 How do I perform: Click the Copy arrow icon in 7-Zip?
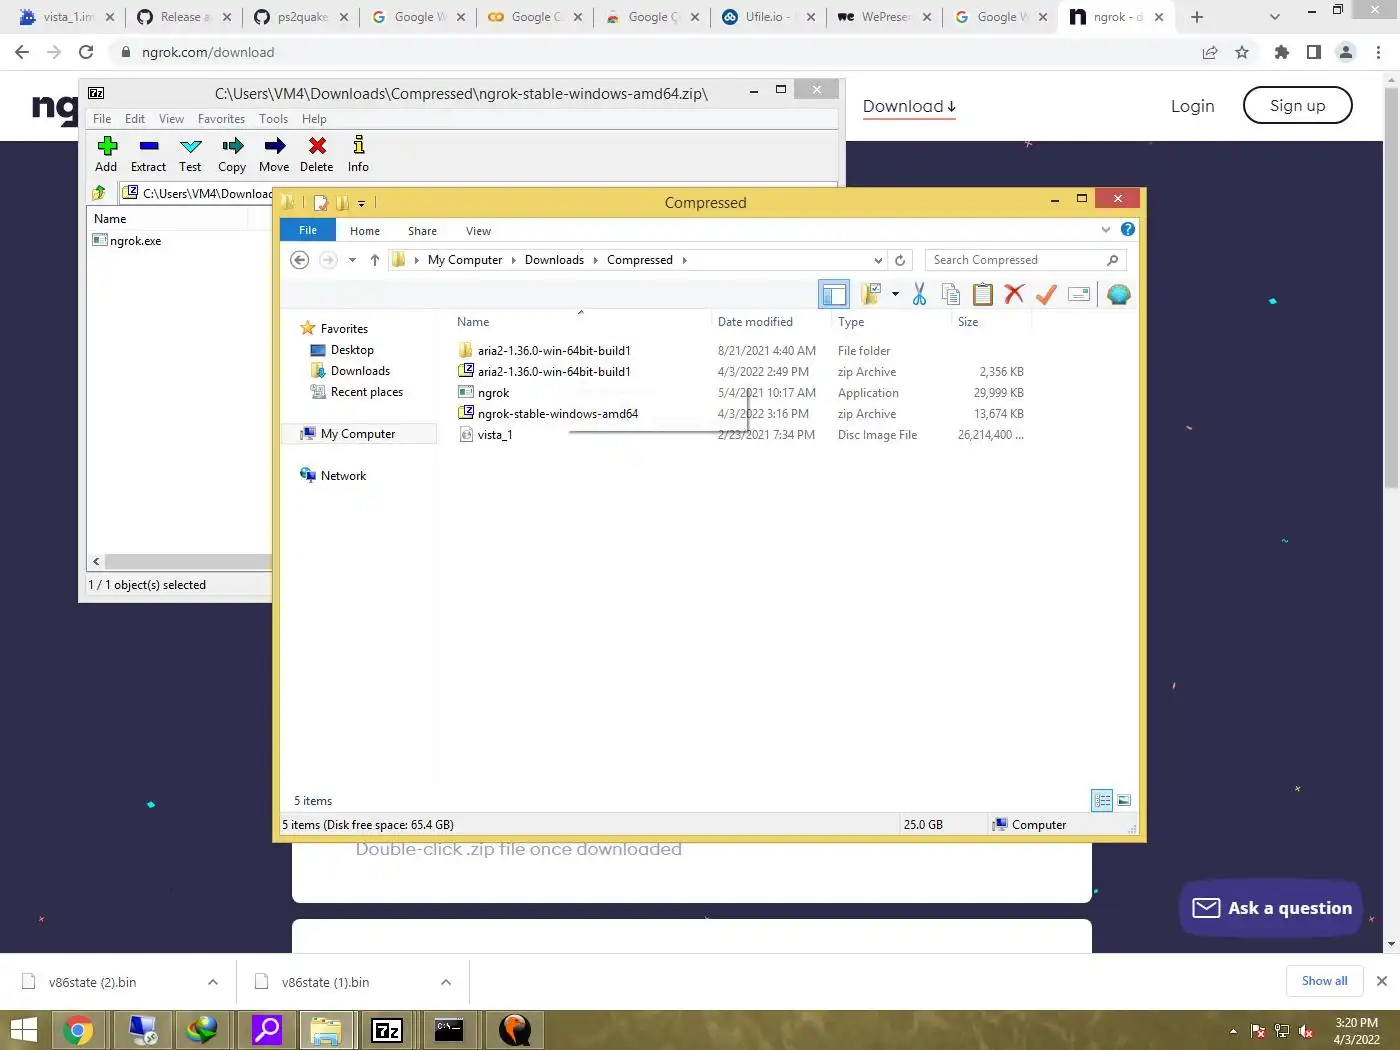[232, 146]
